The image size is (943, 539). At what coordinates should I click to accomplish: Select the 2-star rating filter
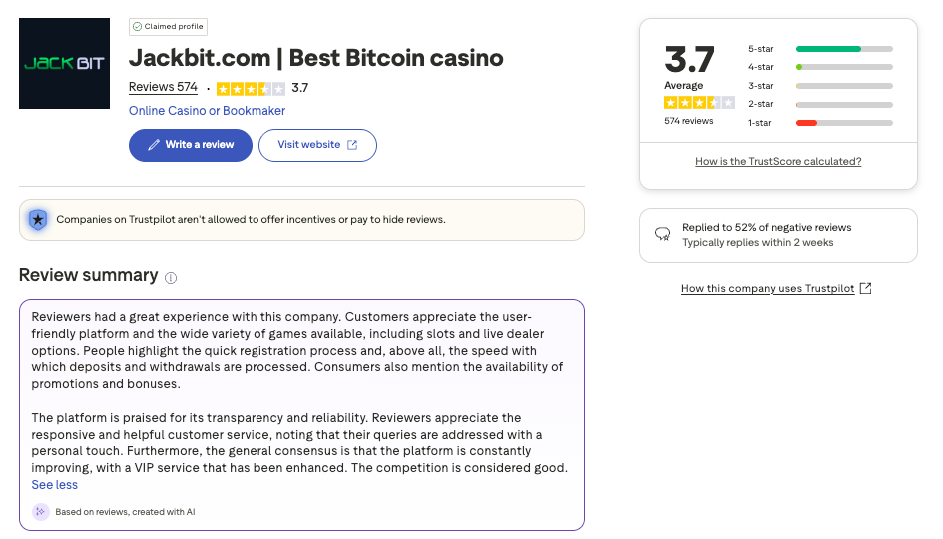(843, 104)
